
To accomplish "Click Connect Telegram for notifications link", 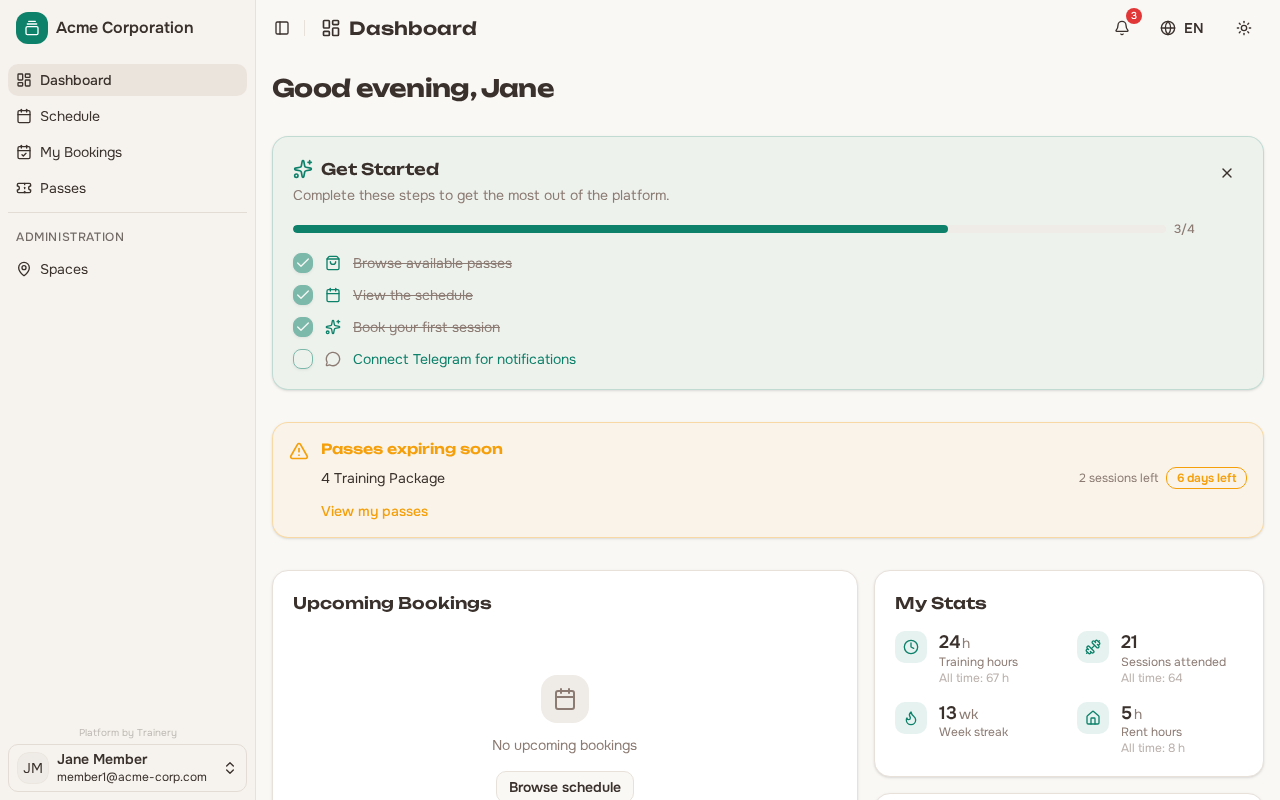I will tap(464, 359).
